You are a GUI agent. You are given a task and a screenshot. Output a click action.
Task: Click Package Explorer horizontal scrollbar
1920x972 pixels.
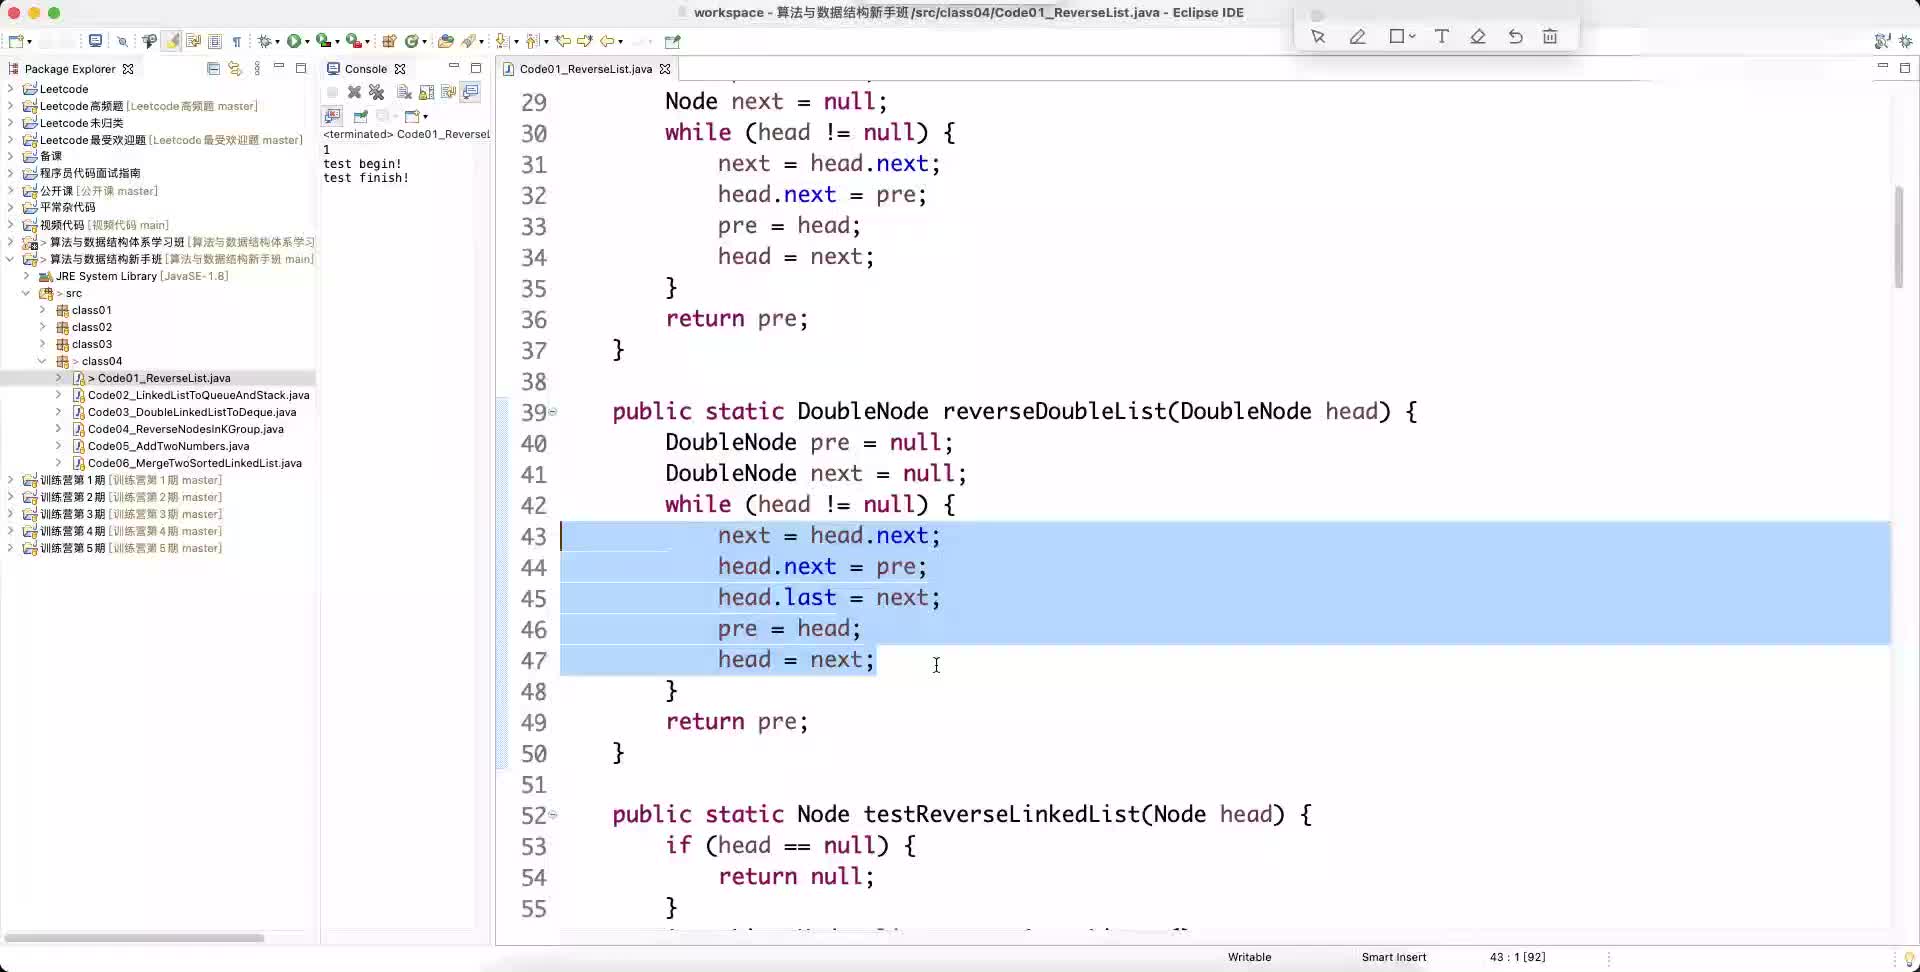[134, 938]
